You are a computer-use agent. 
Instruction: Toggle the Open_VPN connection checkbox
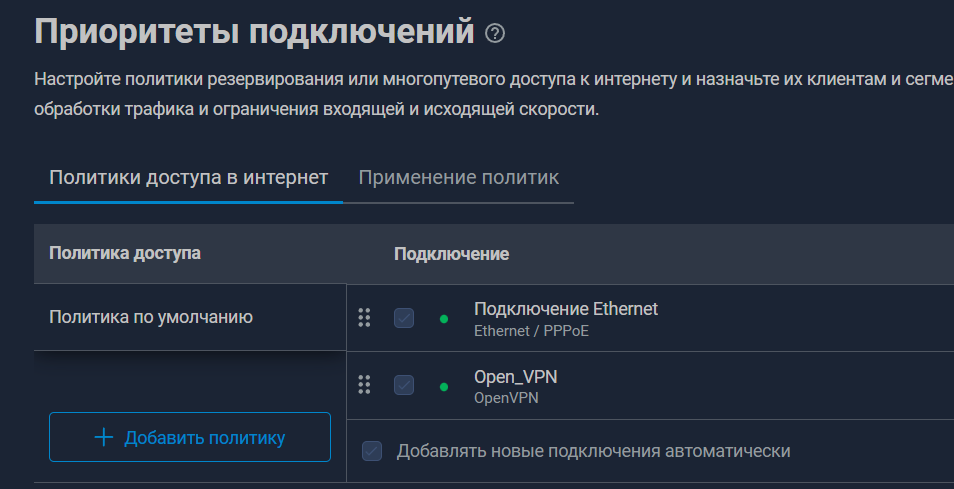pyautogui.click(x=404, y=385)
